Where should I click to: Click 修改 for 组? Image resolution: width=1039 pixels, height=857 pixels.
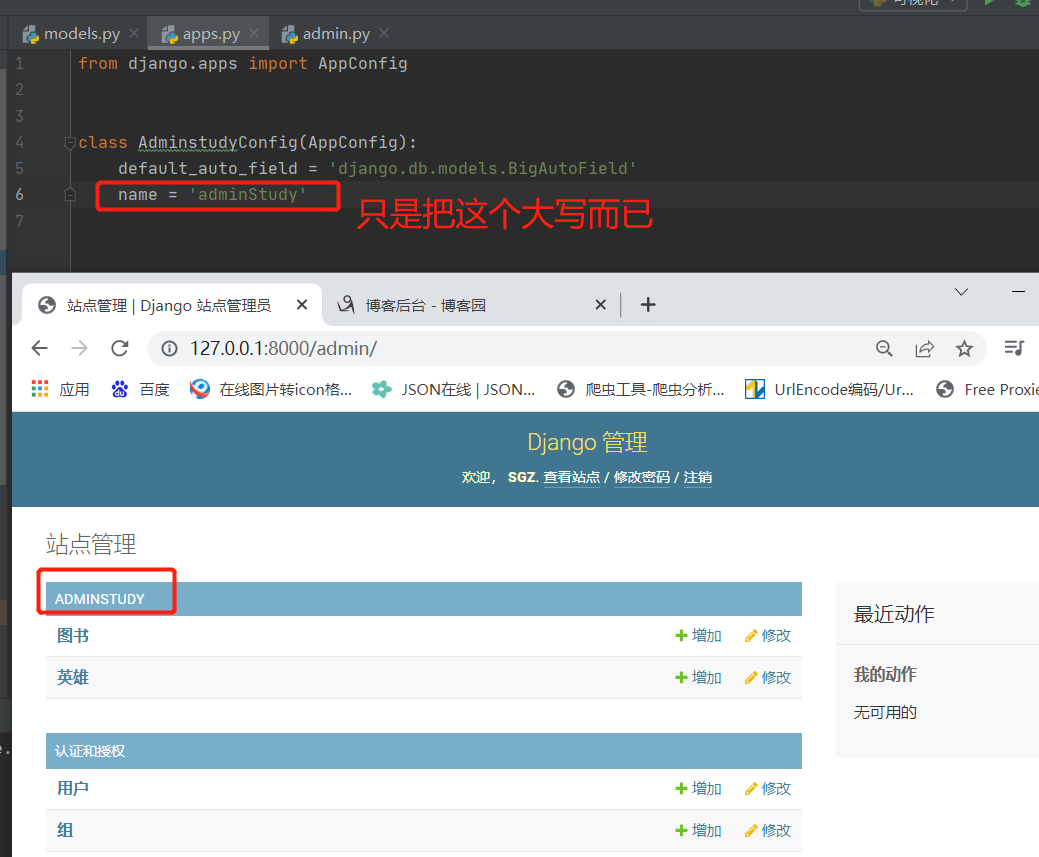[768, 830]
